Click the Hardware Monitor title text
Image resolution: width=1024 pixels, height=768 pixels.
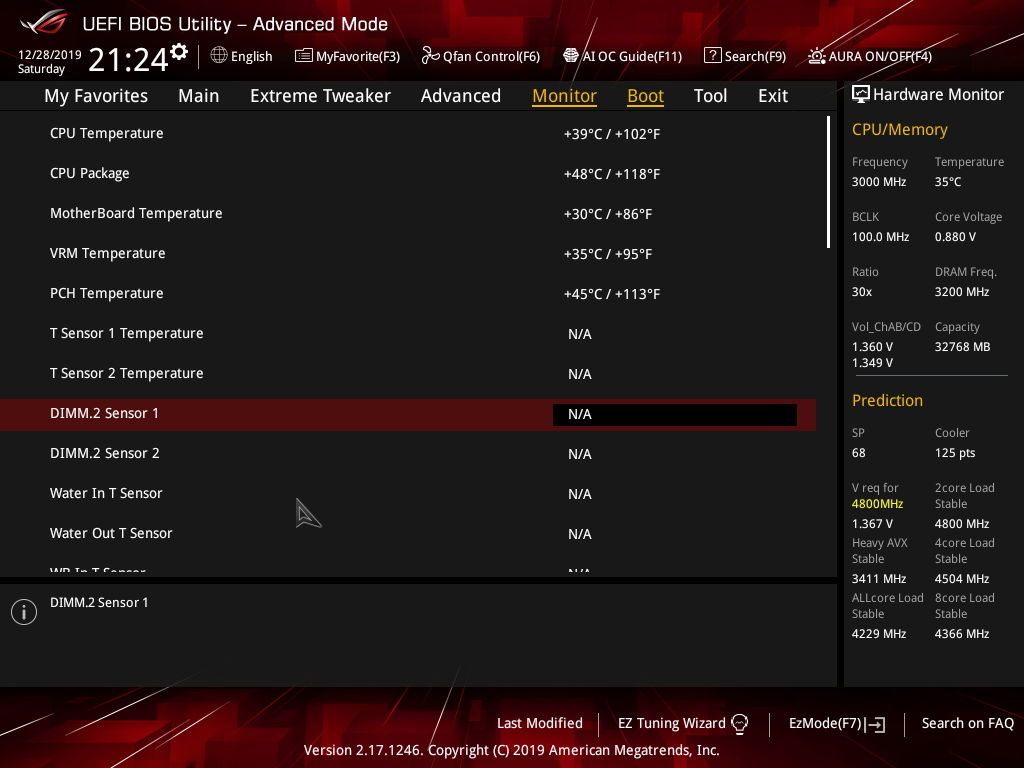[938, 95]
